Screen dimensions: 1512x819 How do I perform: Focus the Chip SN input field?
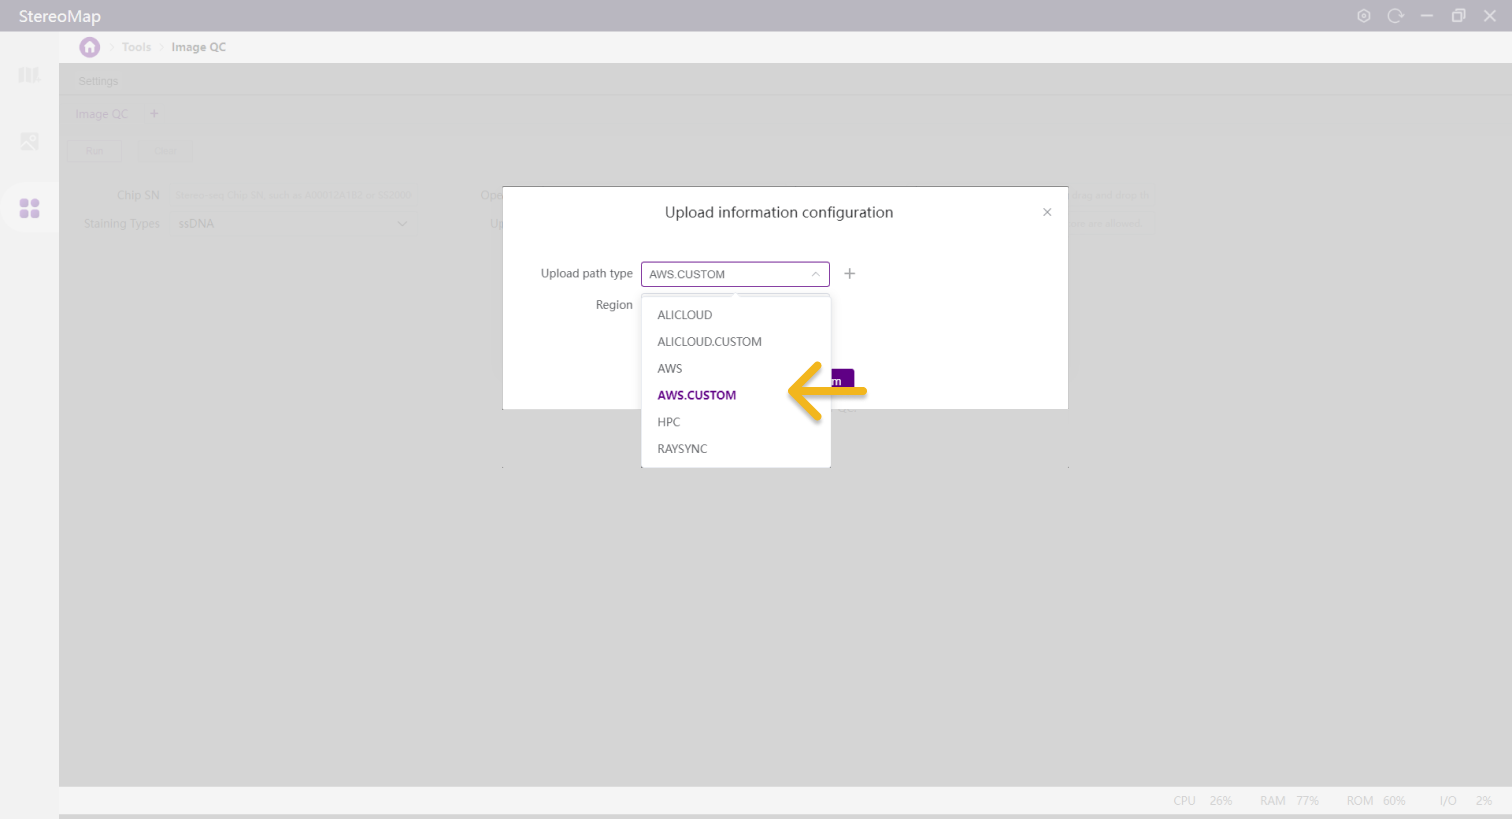coord(294,195)
